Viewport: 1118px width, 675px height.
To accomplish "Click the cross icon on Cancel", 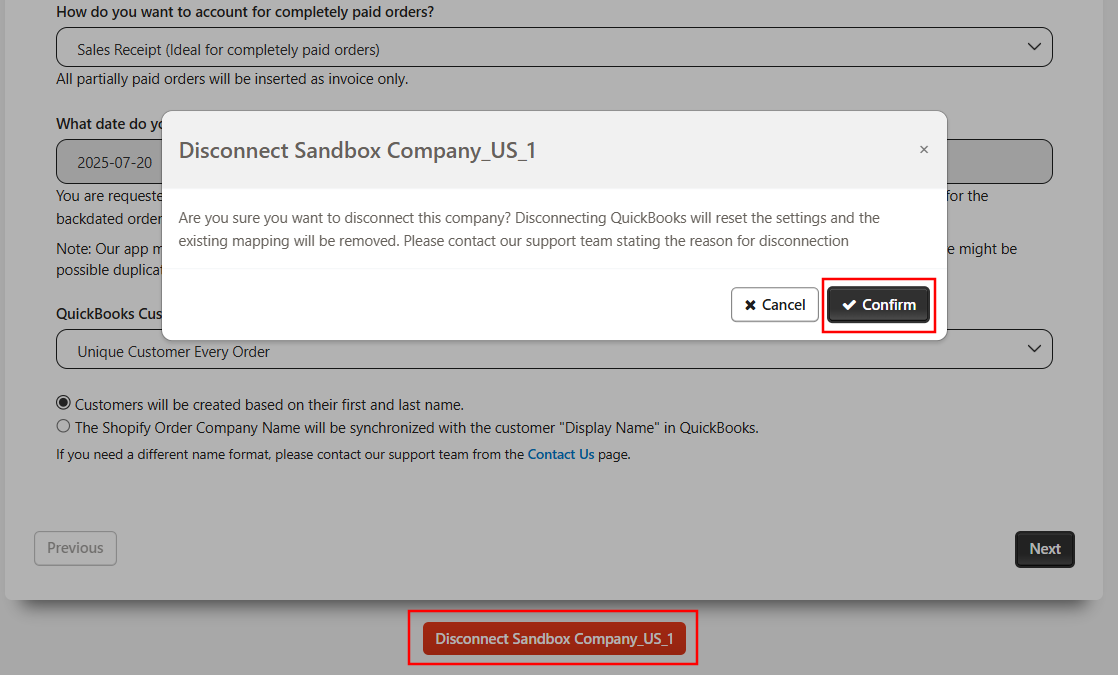I will click(x=750, y=305).
